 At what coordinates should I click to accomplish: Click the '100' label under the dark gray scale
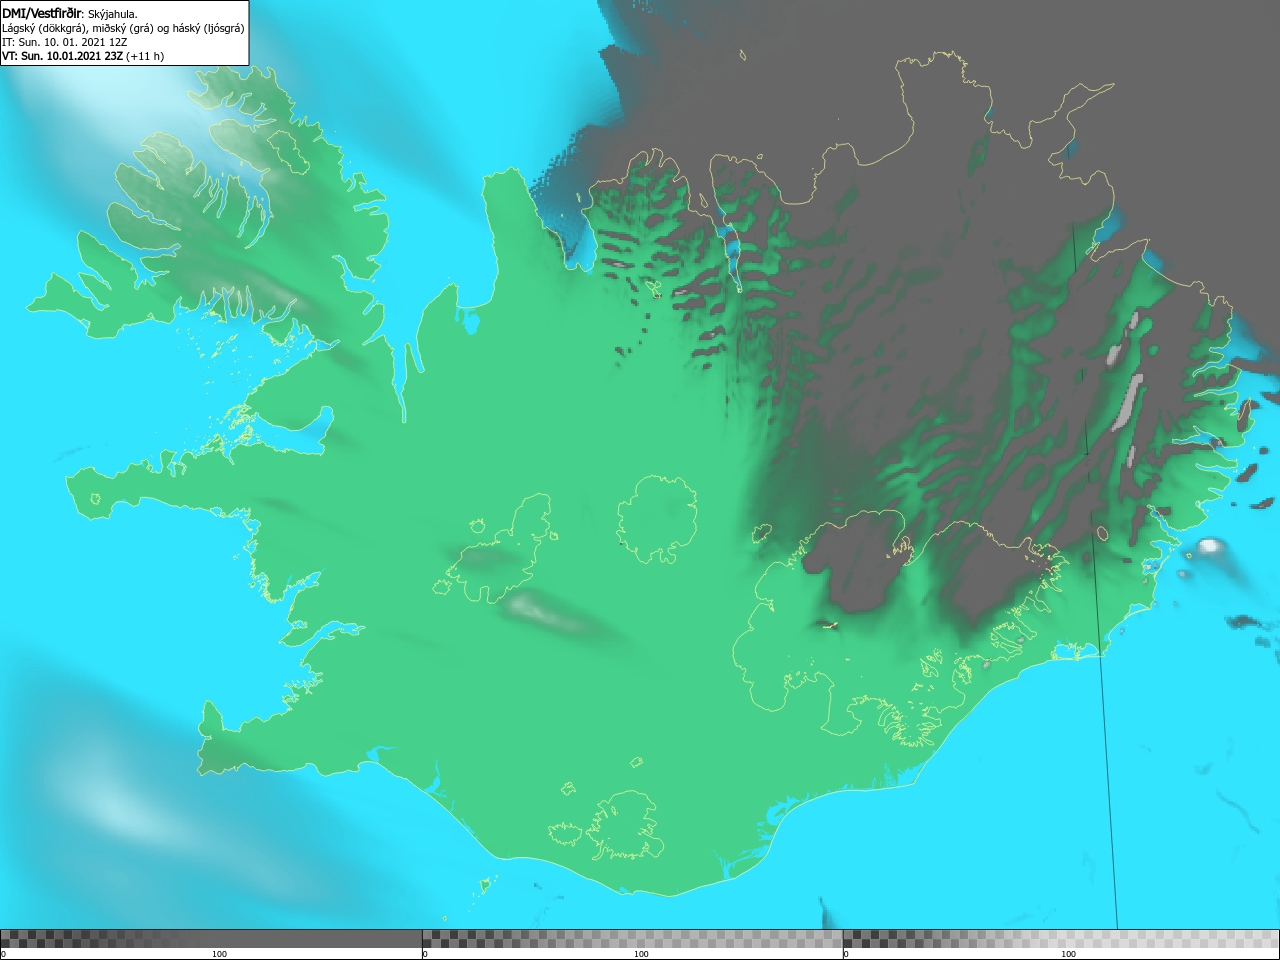point(219,954)
